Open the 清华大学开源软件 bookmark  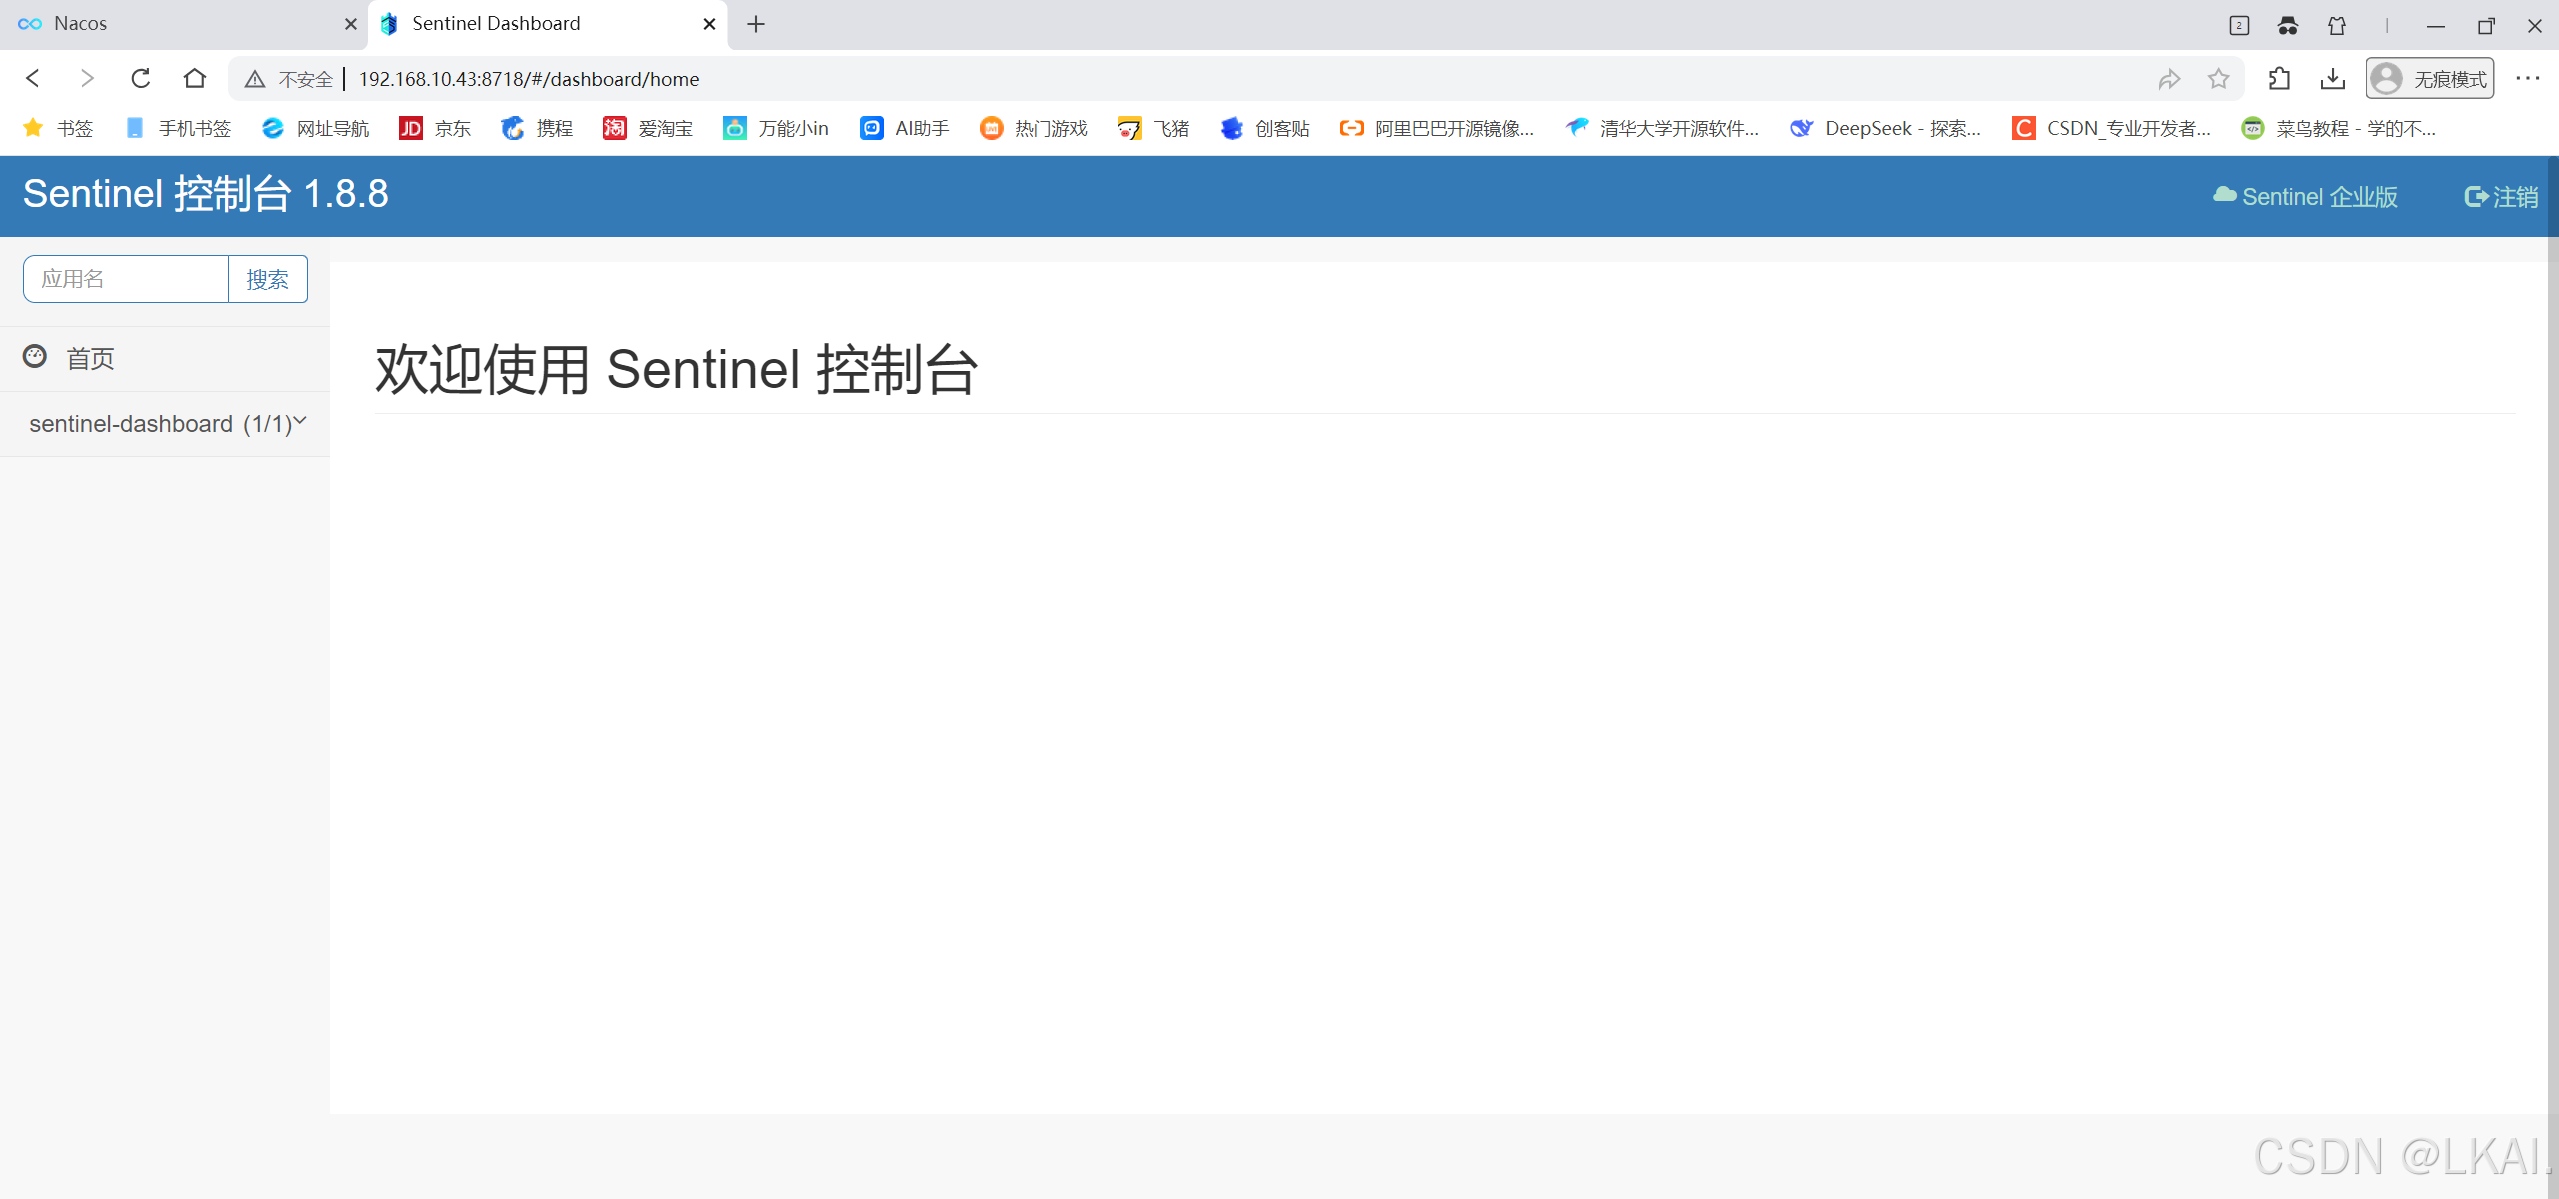point(1662,128)
